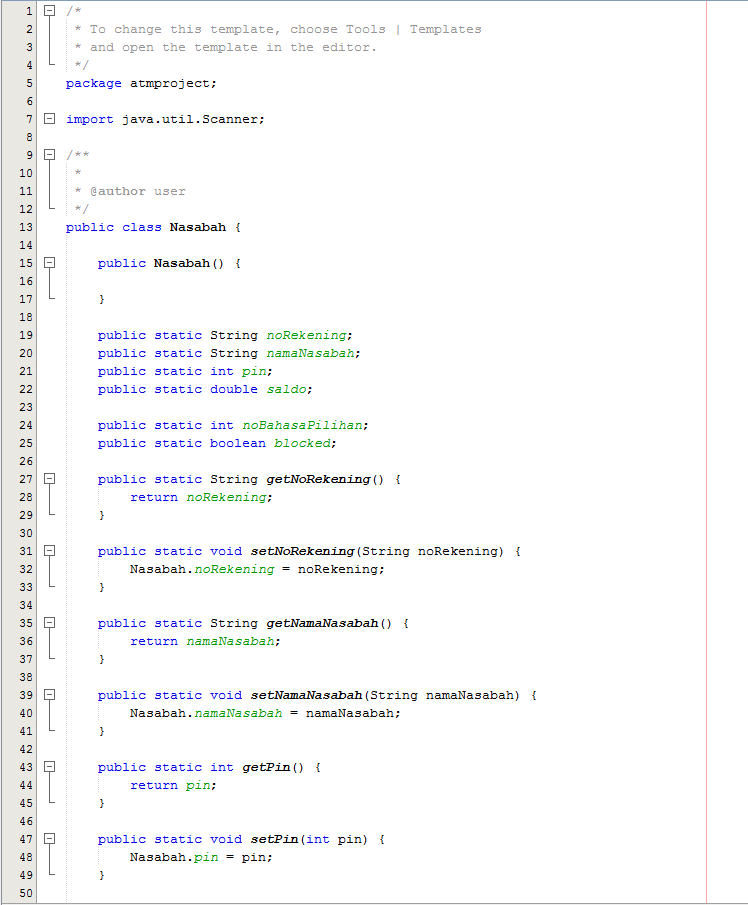This screenshot has width=748, height=905.
Task: Click 'java.util.Scanner' in the import statement
Action: 189,119
